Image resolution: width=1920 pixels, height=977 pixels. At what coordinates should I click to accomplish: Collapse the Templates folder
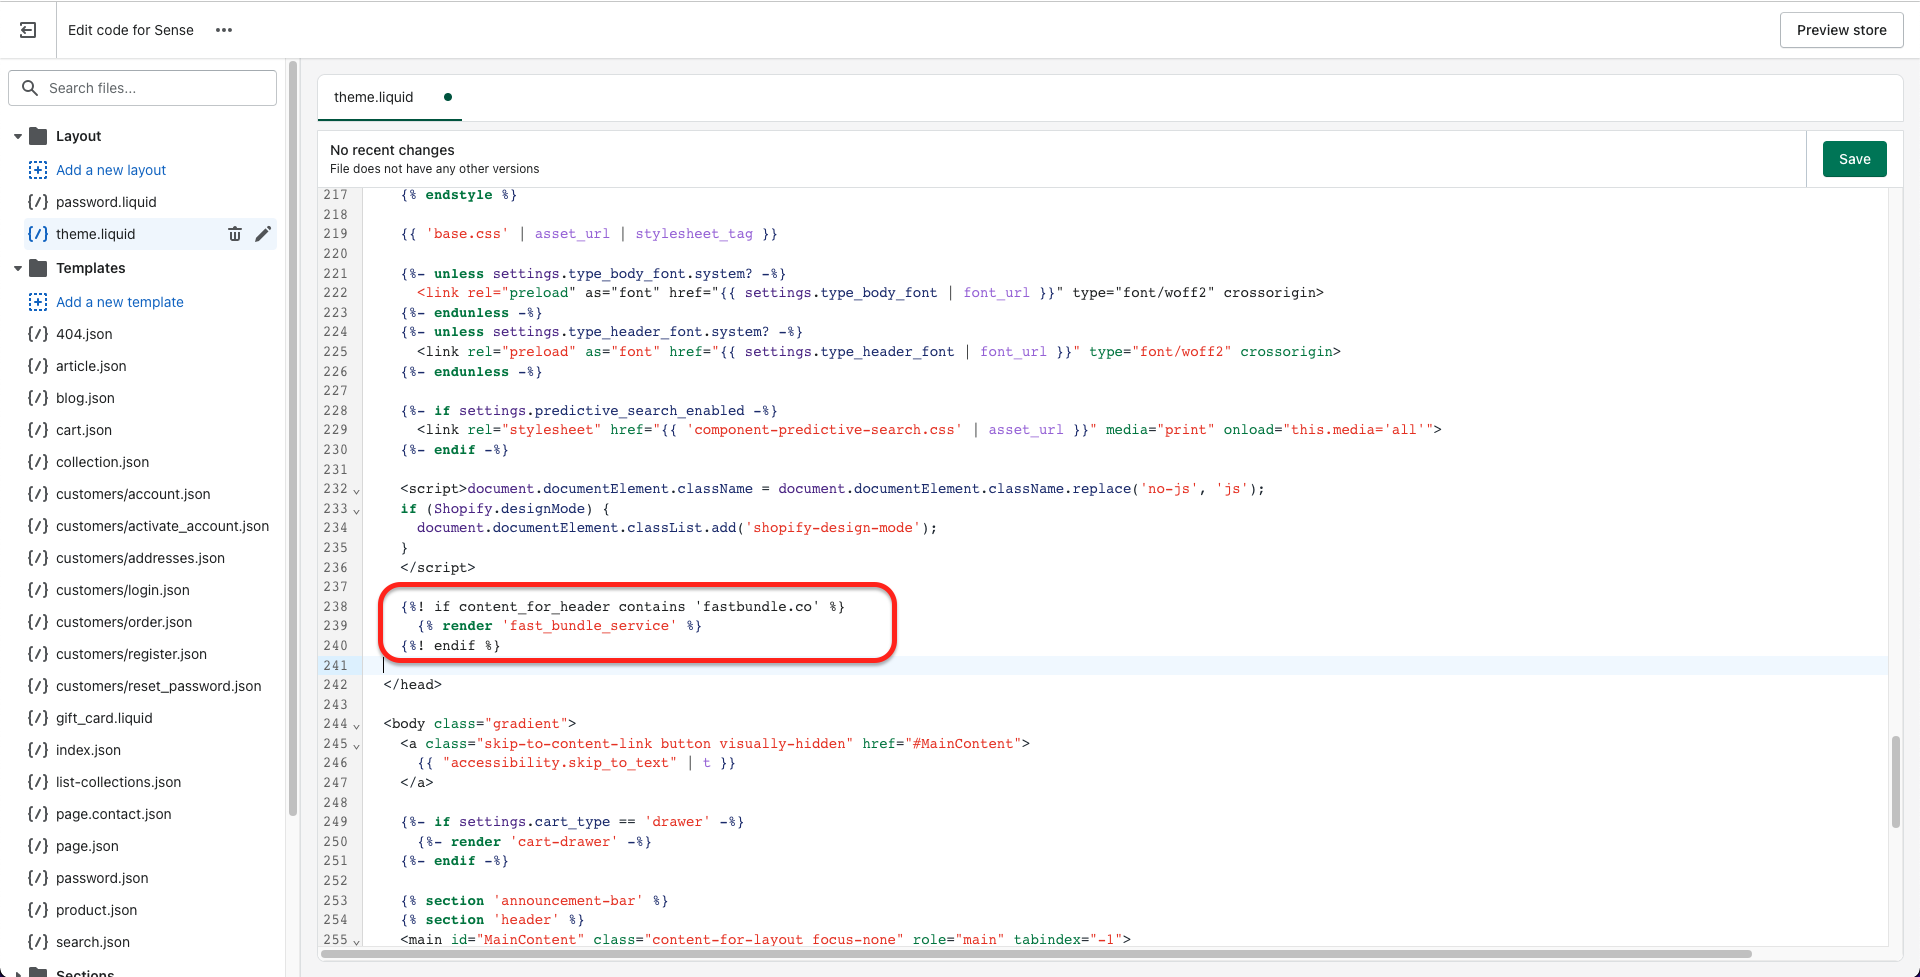coord(18,268)
